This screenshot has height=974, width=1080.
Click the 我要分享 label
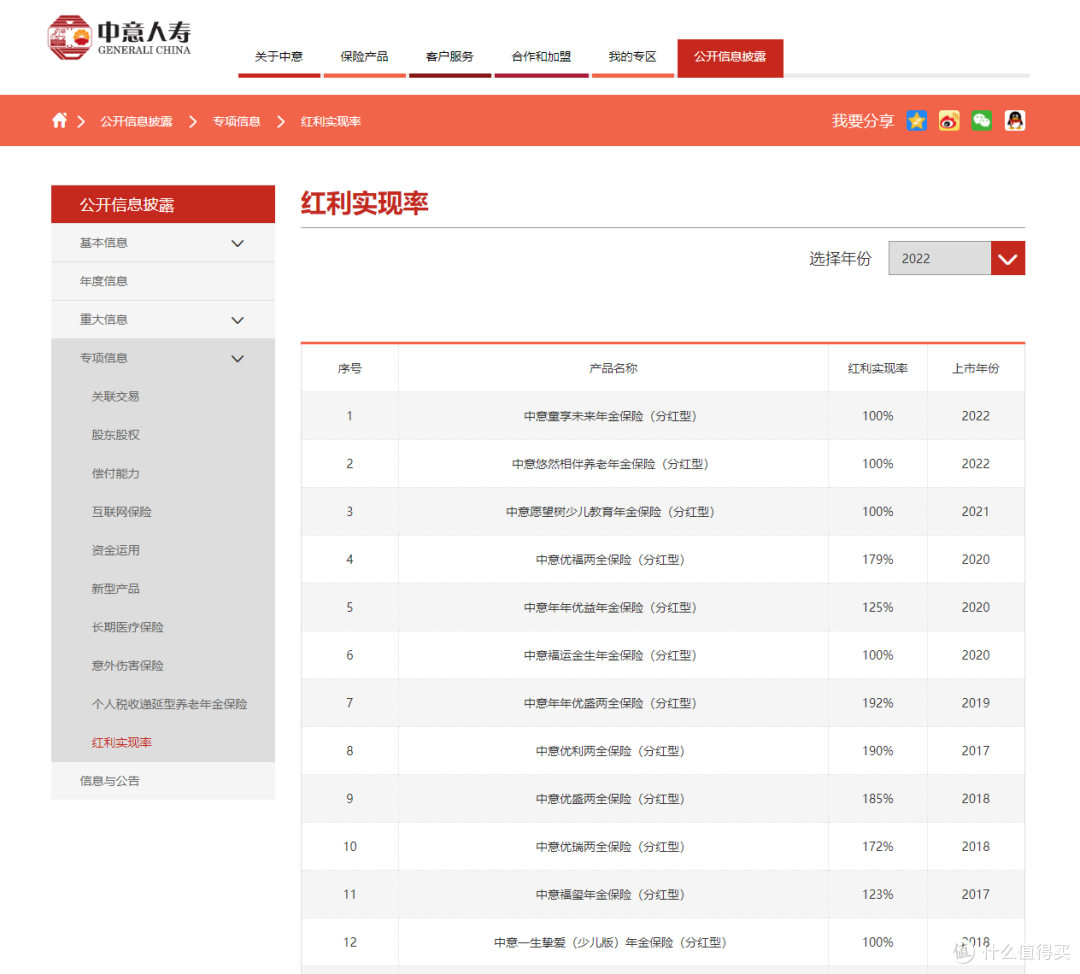[x=862, y=121]
